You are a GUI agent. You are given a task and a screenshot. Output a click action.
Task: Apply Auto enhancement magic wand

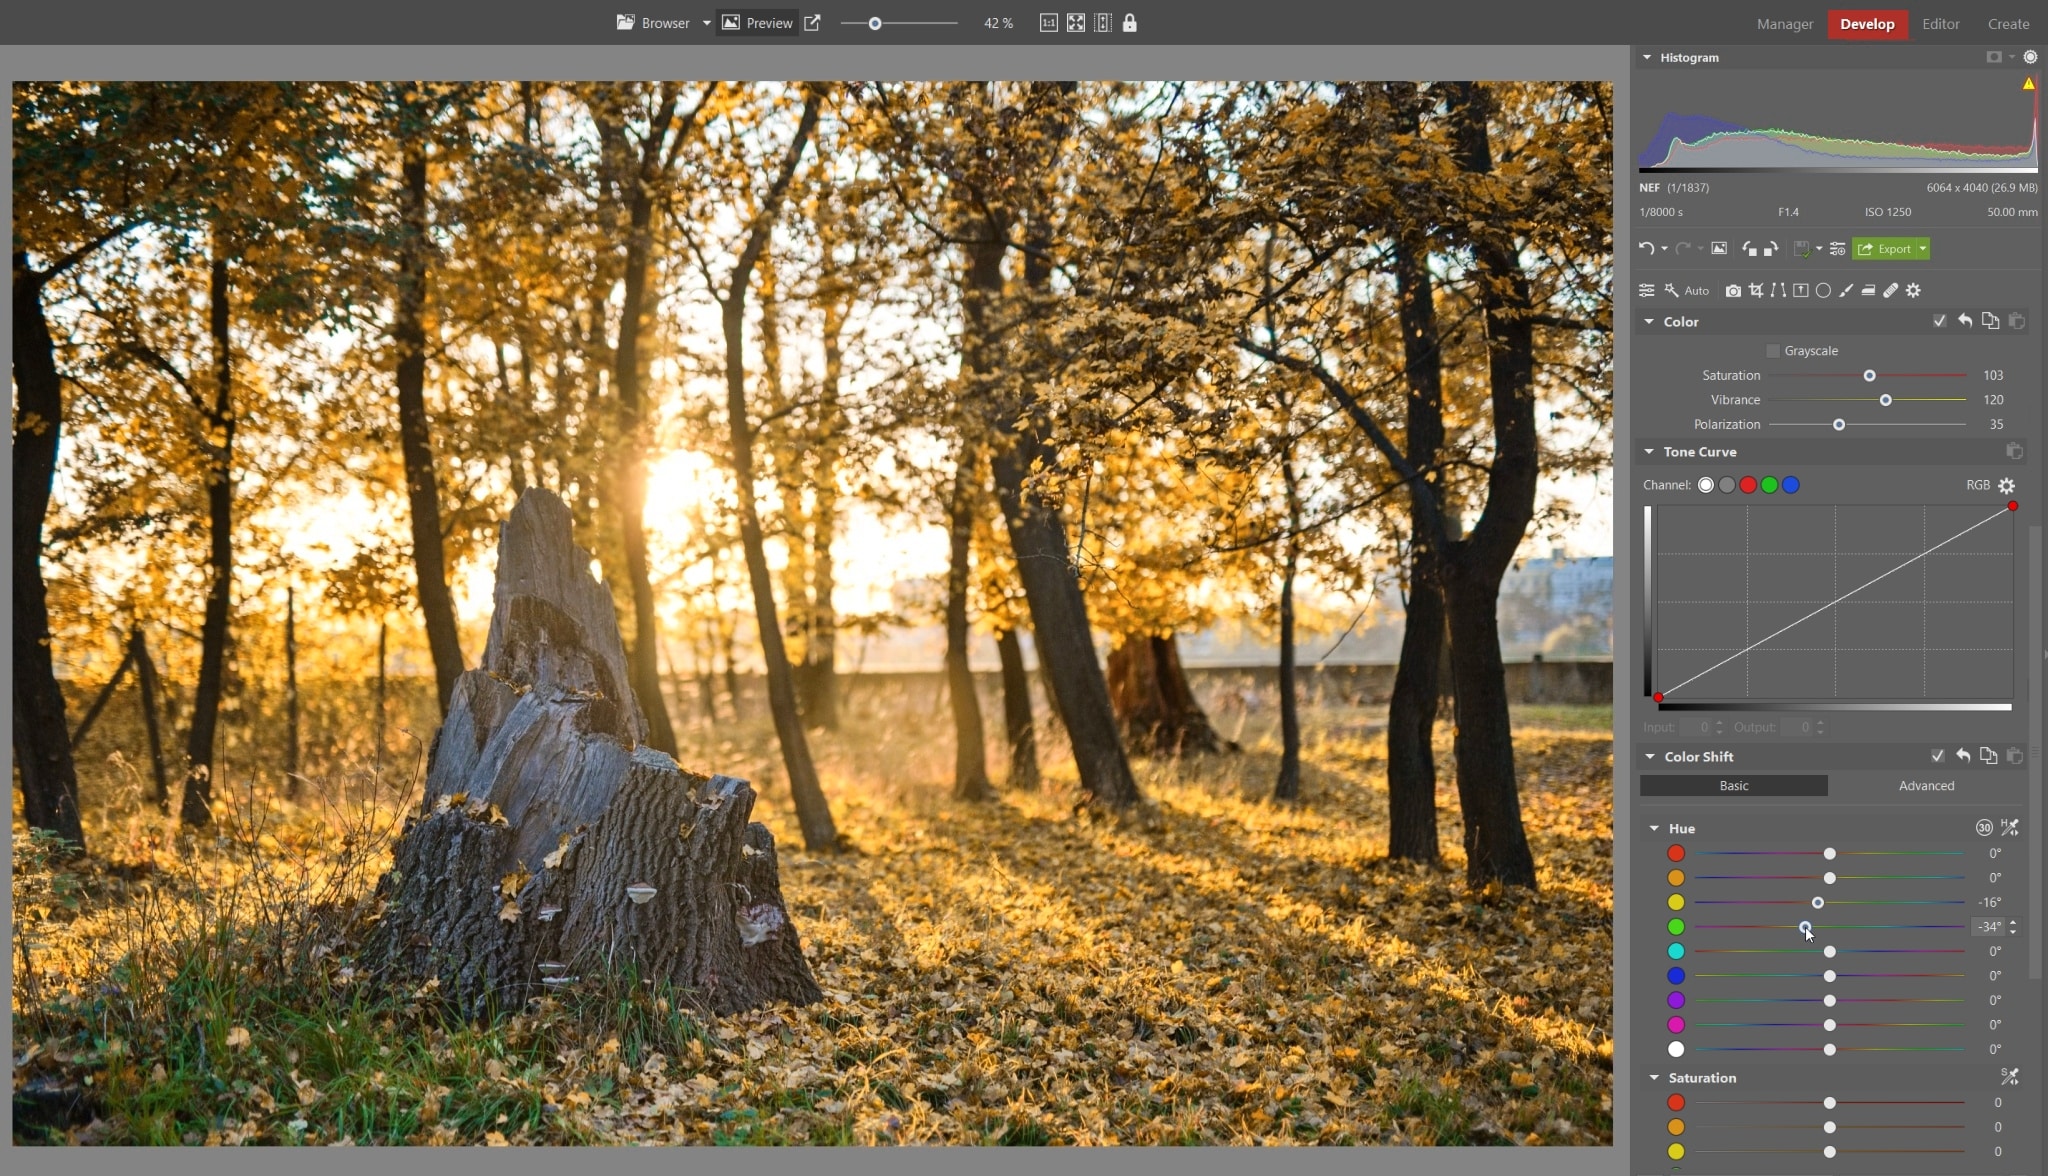1687,290
